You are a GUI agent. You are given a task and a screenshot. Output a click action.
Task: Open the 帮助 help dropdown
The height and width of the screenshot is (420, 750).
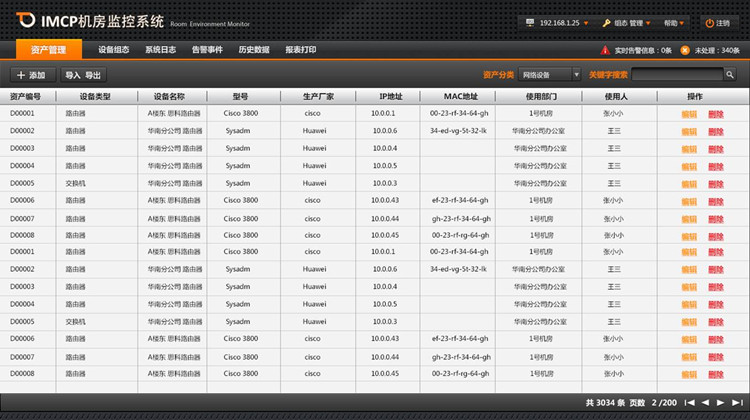click(675, 22)
